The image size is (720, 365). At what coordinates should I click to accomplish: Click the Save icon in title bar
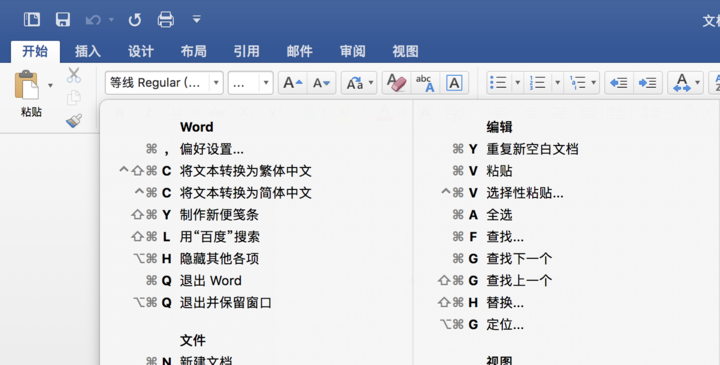point(62,19)
